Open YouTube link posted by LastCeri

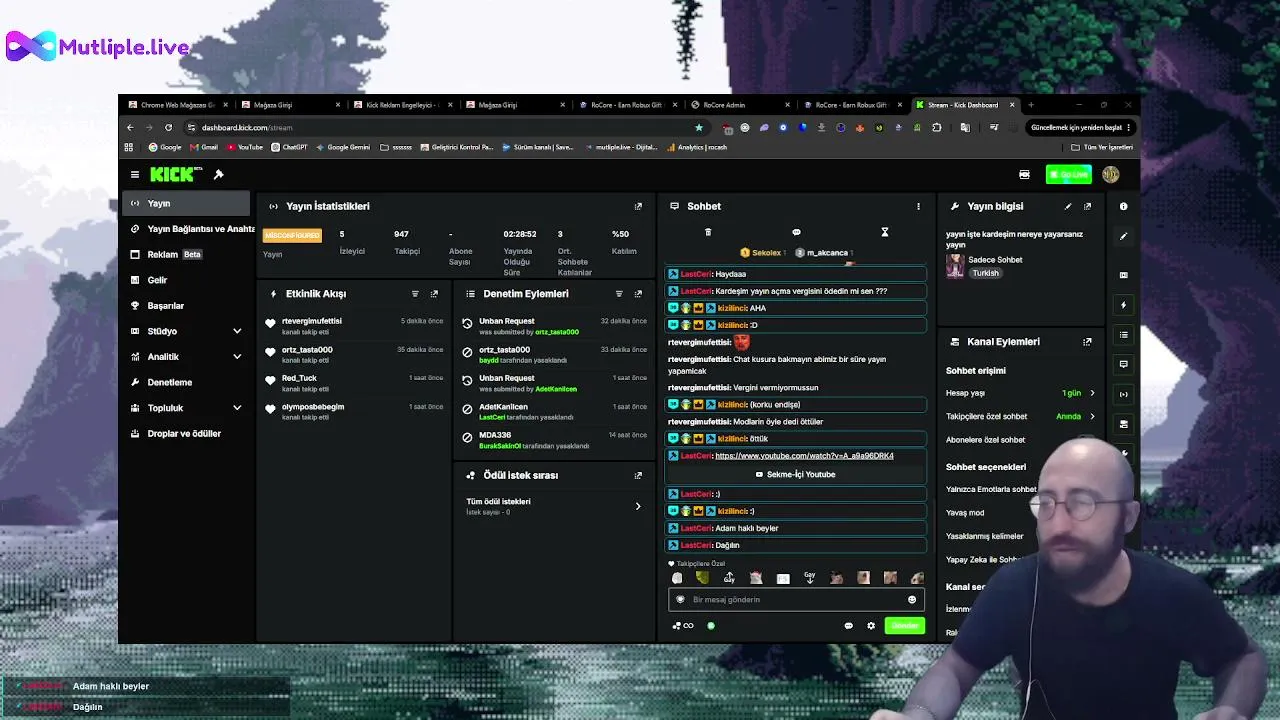[804, 456]
